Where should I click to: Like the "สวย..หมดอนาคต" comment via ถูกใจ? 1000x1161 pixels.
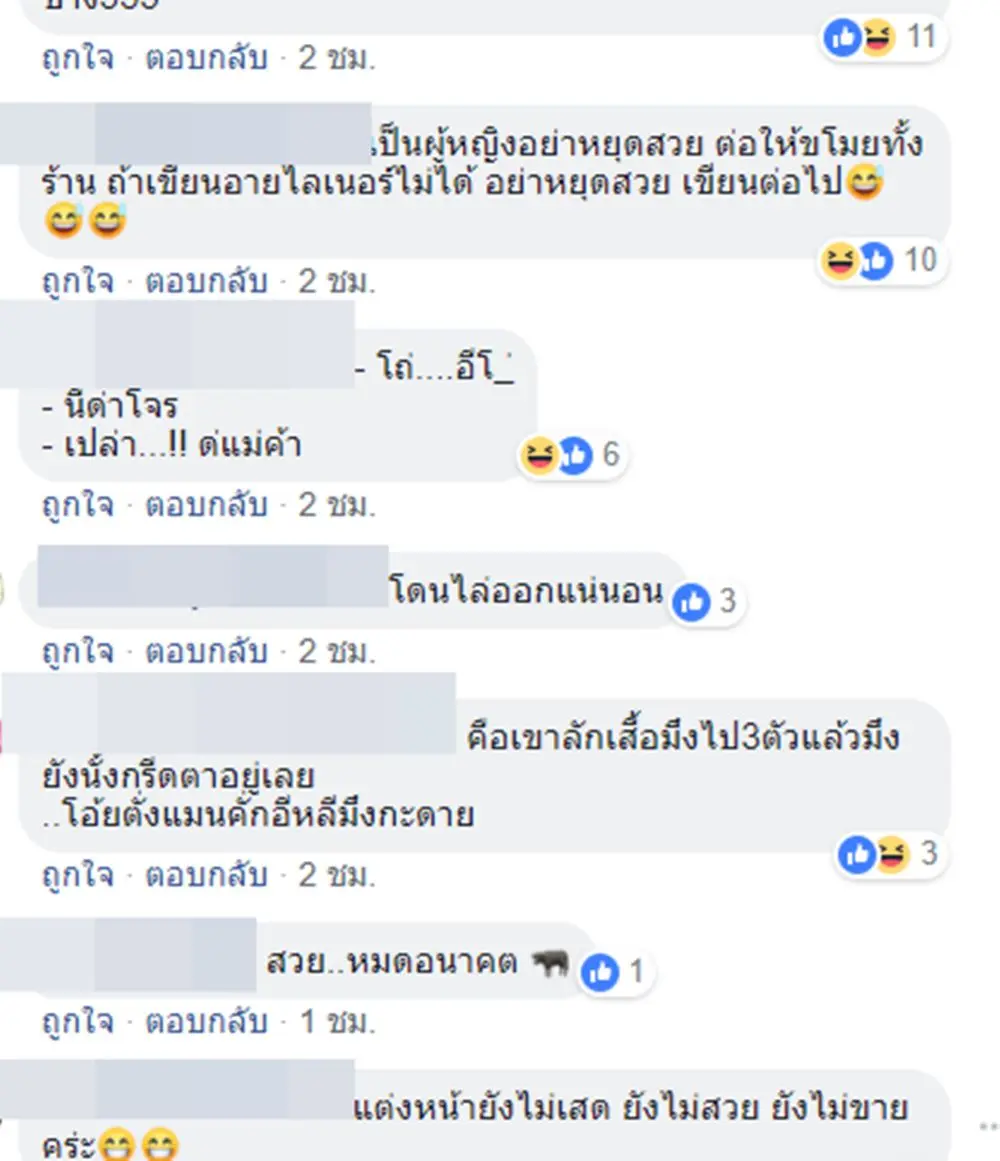pos(77,1022)
